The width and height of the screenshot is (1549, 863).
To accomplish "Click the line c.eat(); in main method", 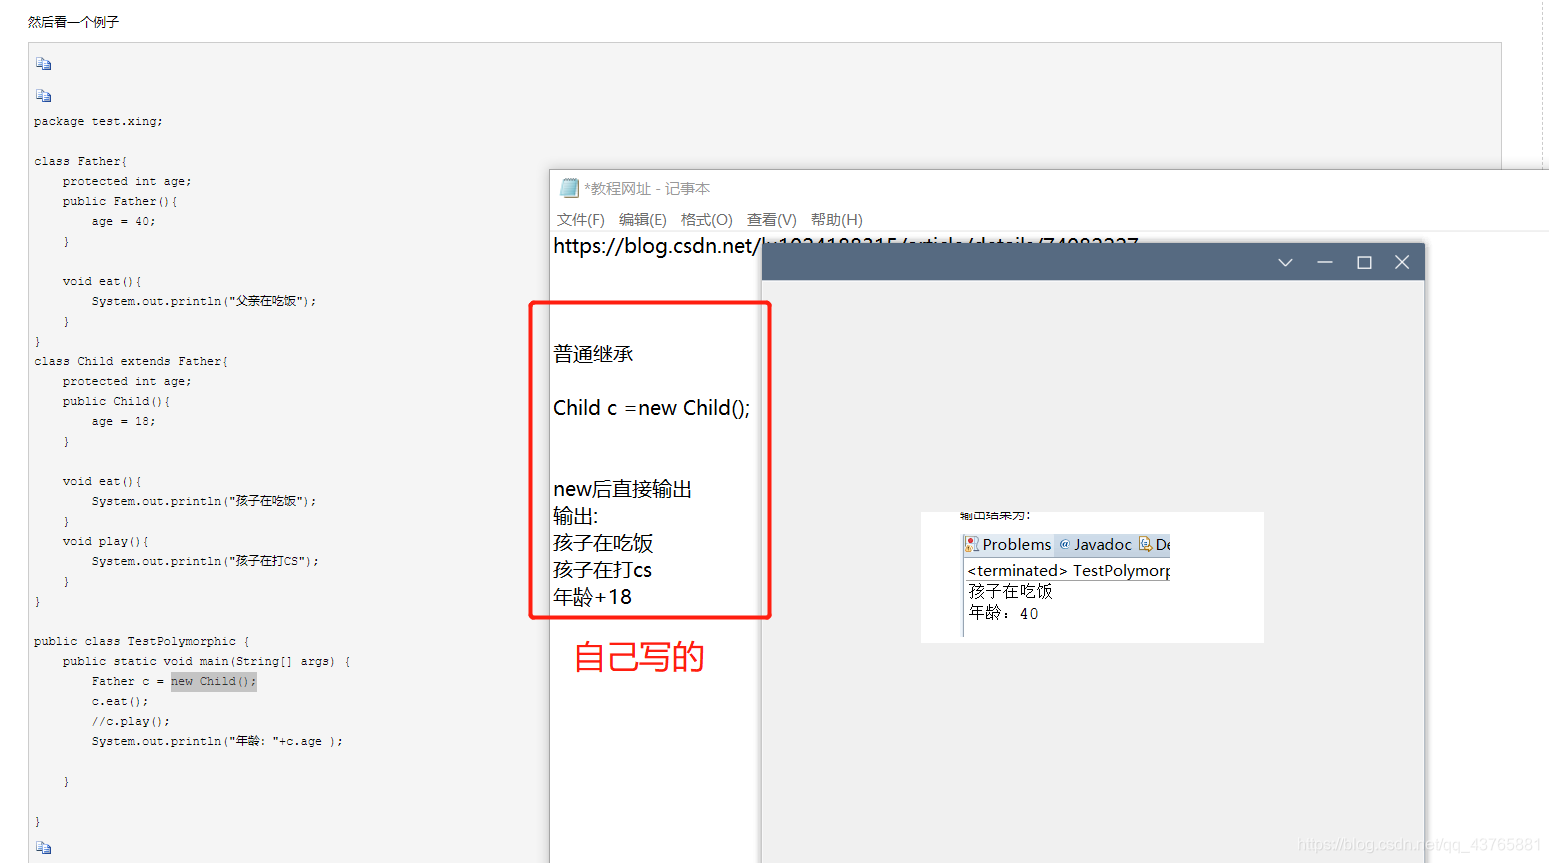I will point(120,701).
